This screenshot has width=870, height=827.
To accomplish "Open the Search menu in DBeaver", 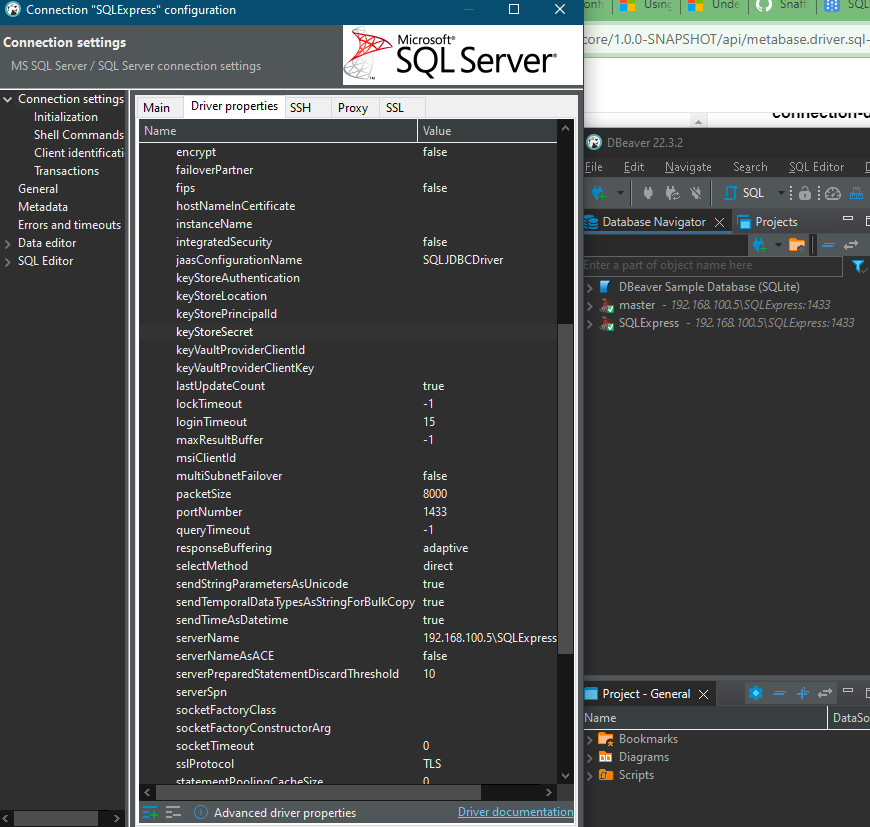I will pos(750,167).
